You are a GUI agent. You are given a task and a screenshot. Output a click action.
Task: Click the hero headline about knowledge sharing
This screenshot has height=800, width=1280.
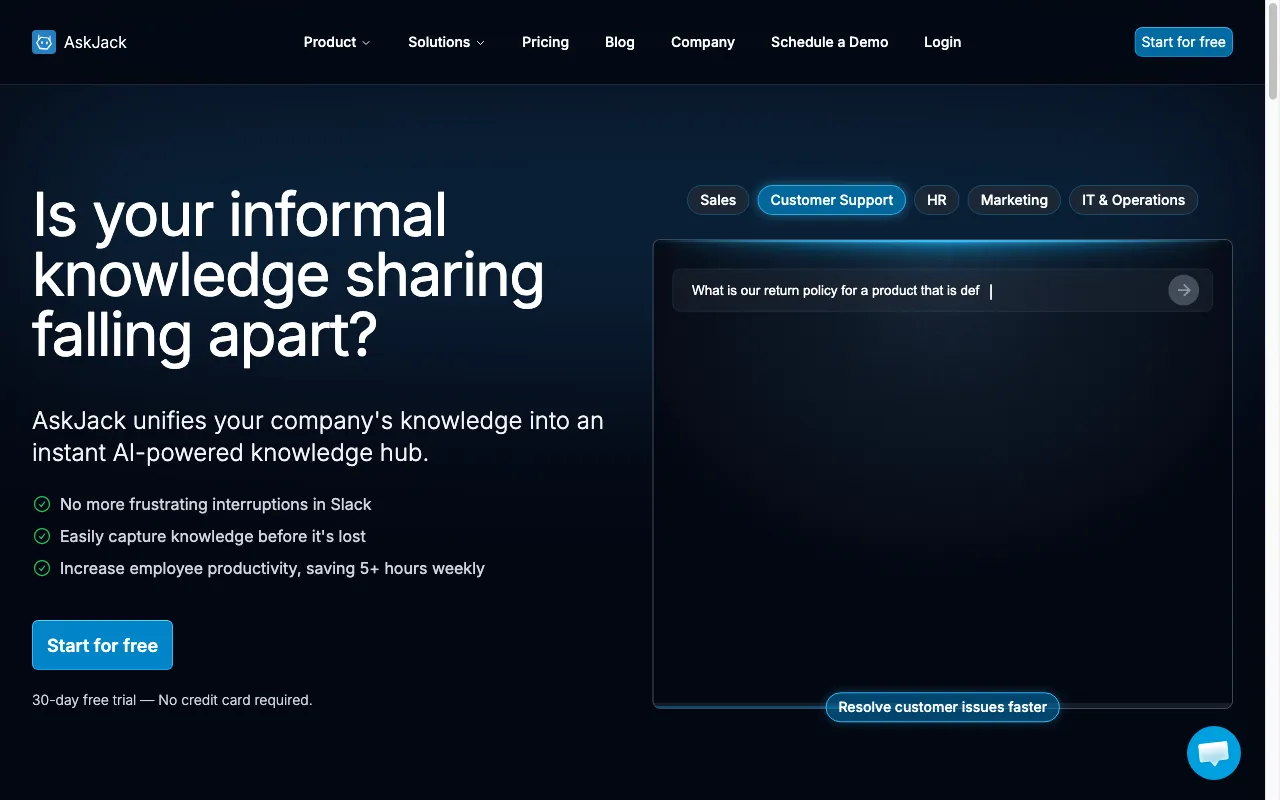point(288,275)
